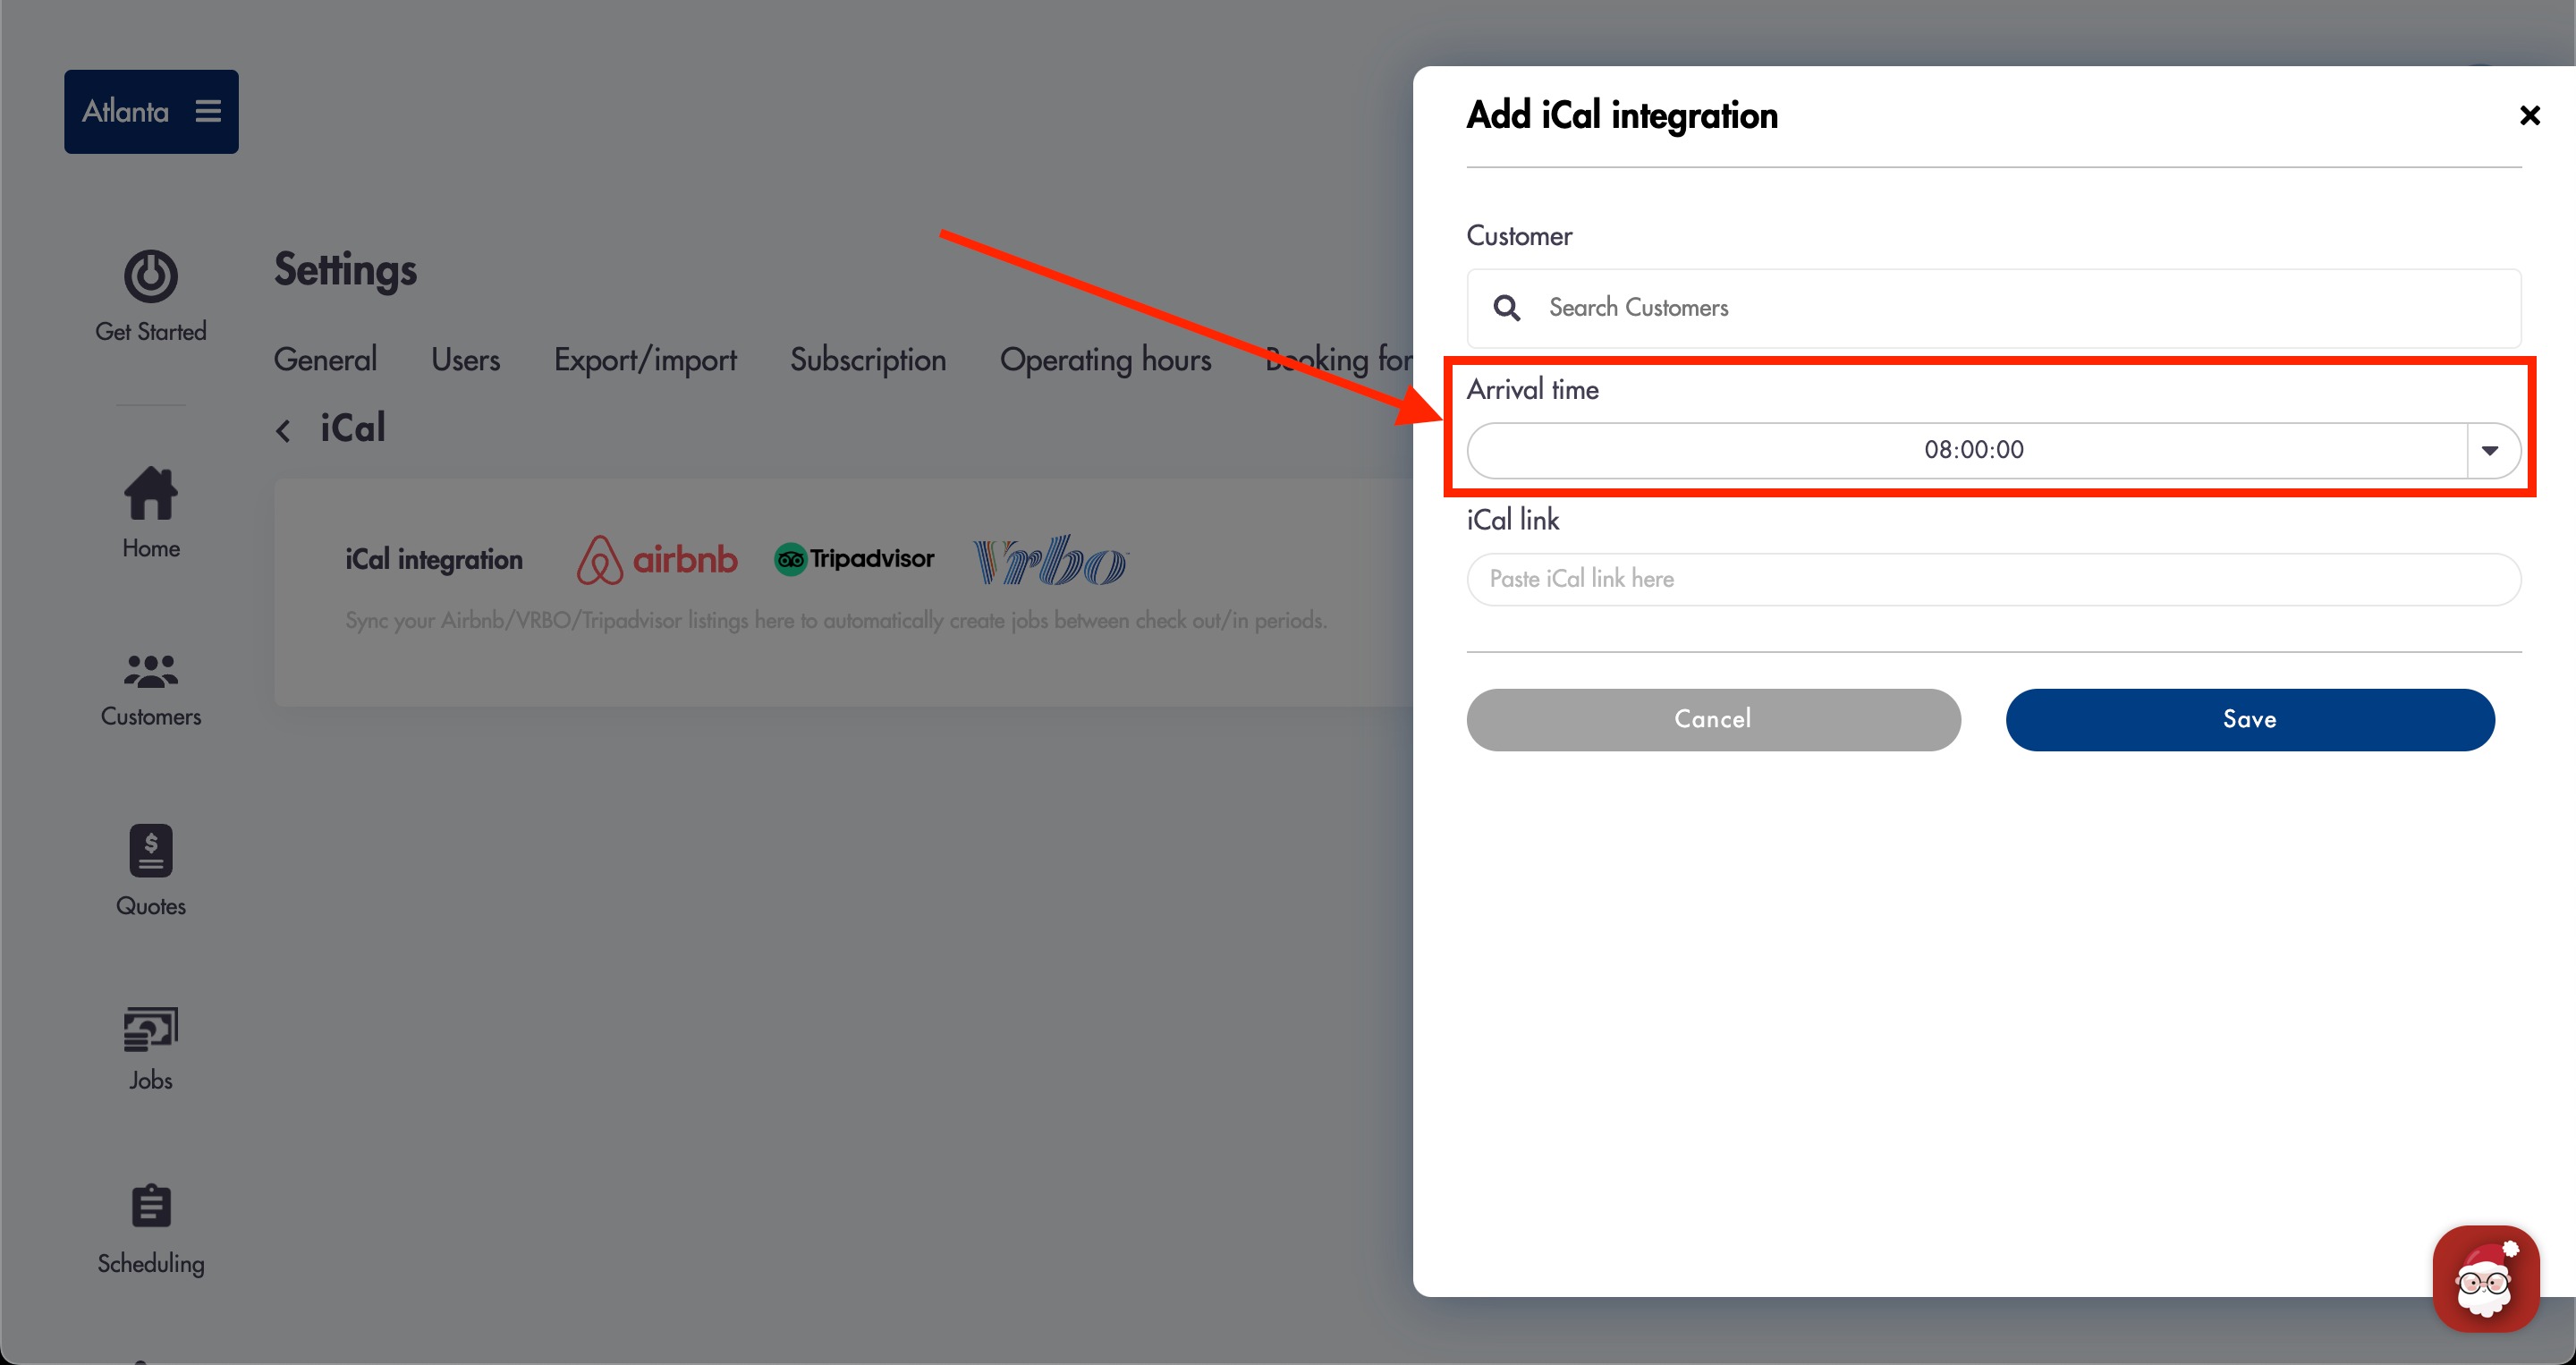Open the Export/import tab
The width and height of the screenshot is (2576, 1365).
tap(645, 360)
